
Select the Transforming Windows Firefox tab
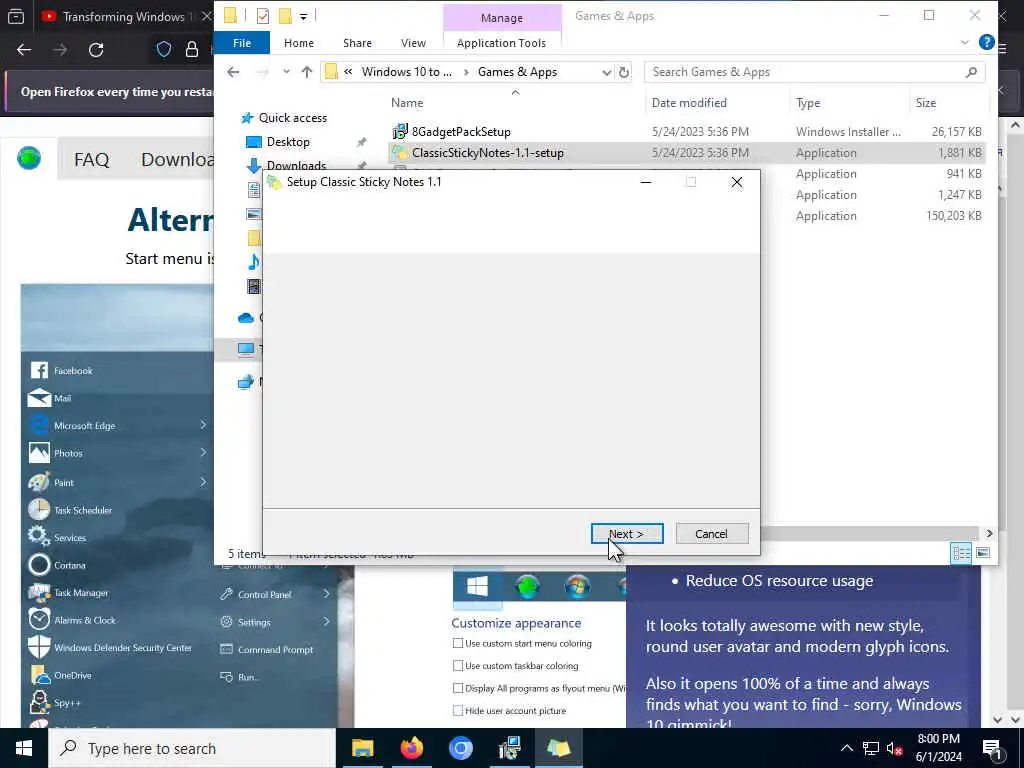pos(124,17)
